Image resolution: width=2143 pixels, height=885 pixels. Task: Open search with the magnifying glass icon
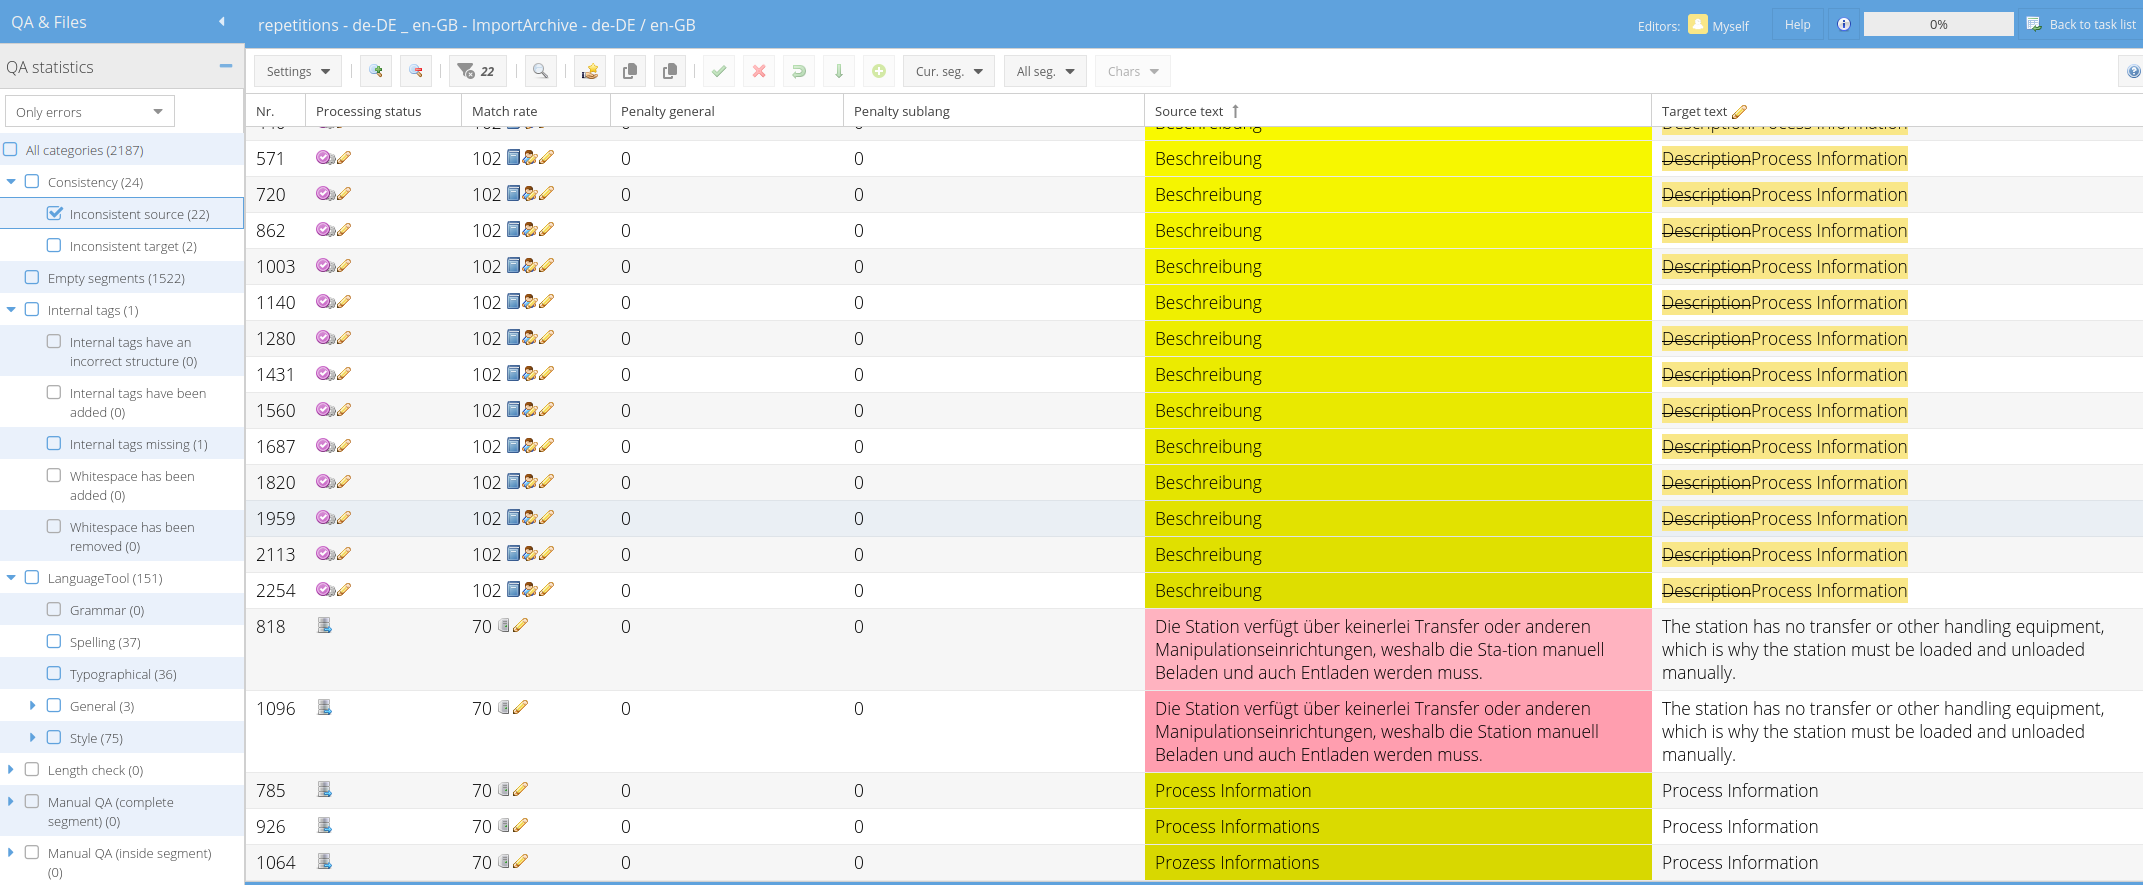click(x=540, y=71)
